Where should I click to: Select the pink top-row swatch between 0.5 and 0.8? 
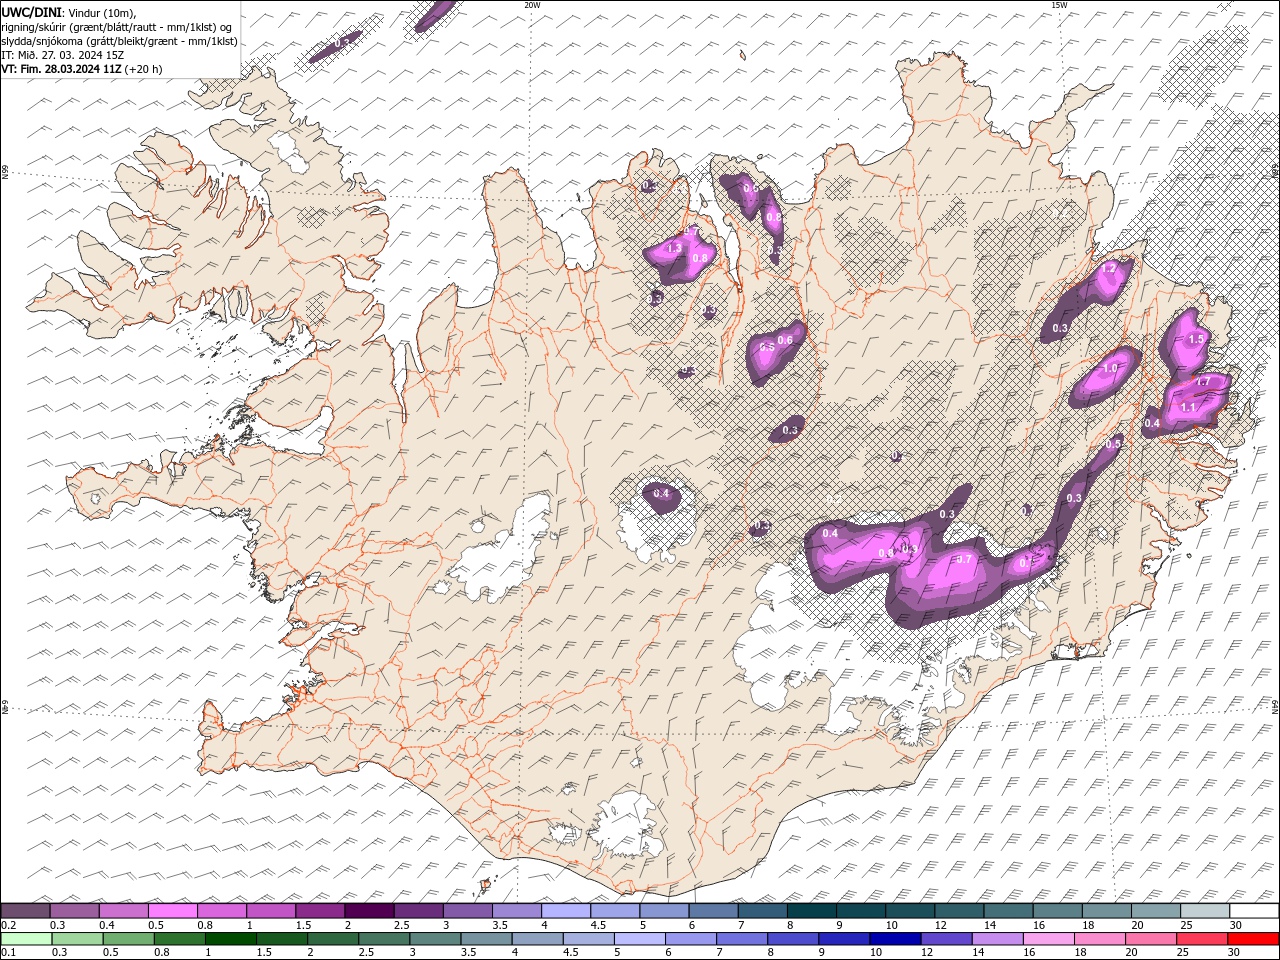point(173,911)
